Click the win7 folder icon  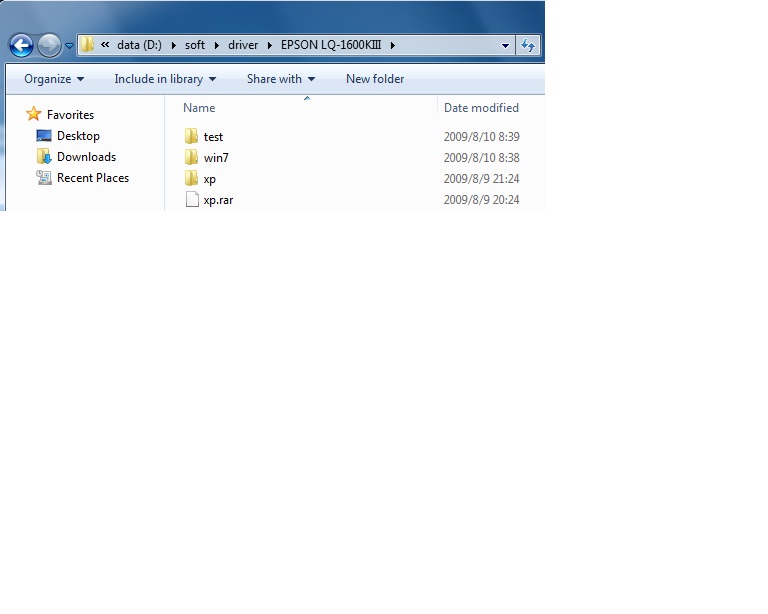point(192,157)
